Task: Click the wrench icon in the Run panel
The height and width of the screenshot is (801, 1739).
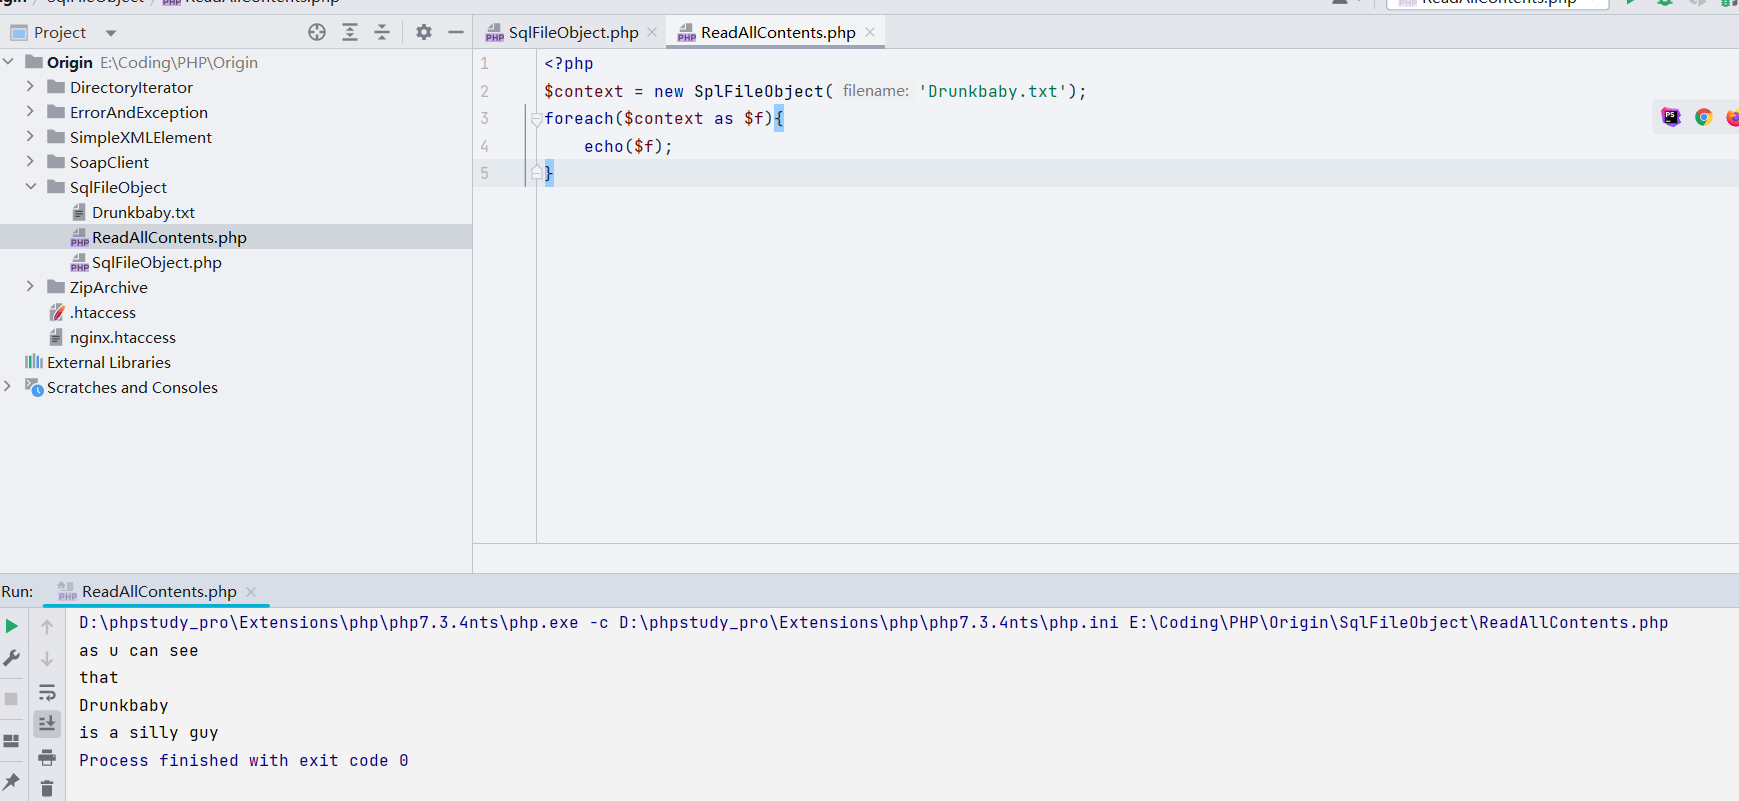Action: tap(12, 658)
